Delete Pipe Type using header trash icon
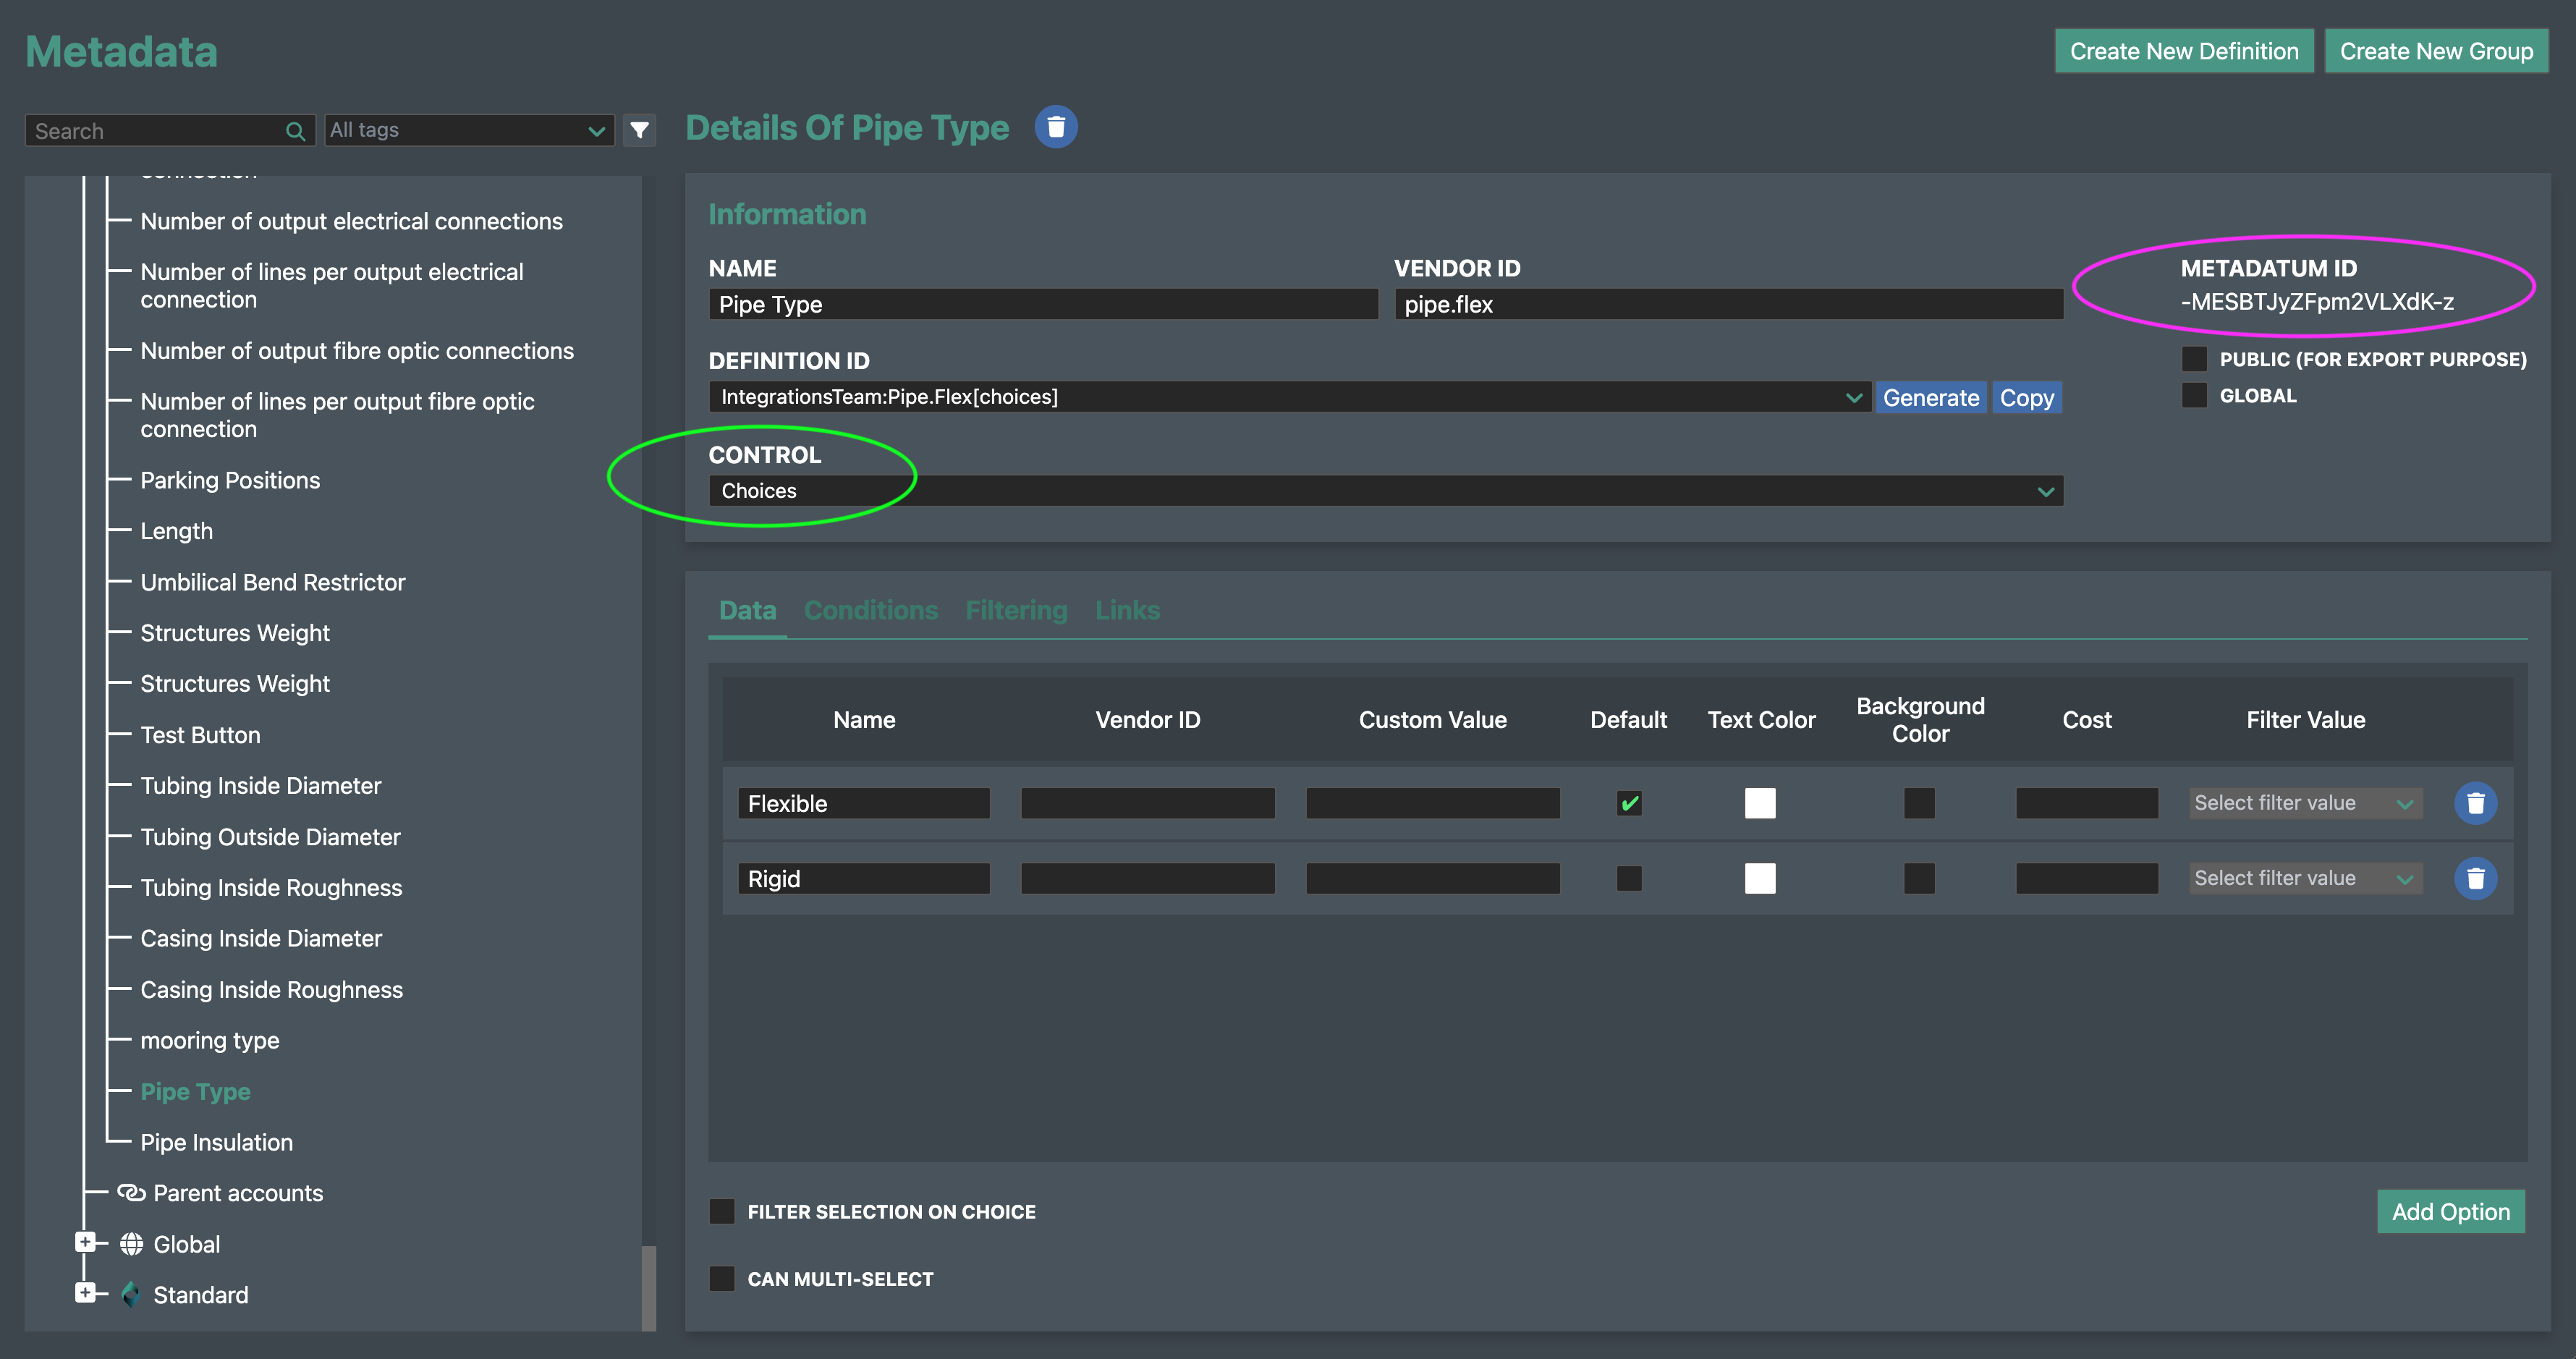Viewport: 2576px width, 1359px height. [x=1055, y=127]
